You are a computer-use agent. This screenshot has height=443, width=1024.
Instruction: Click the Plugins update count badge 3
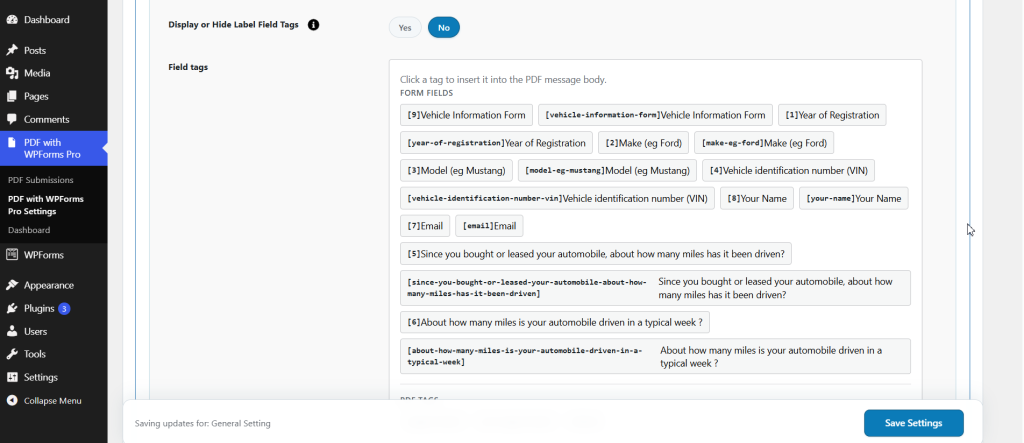tap(64, 308)
